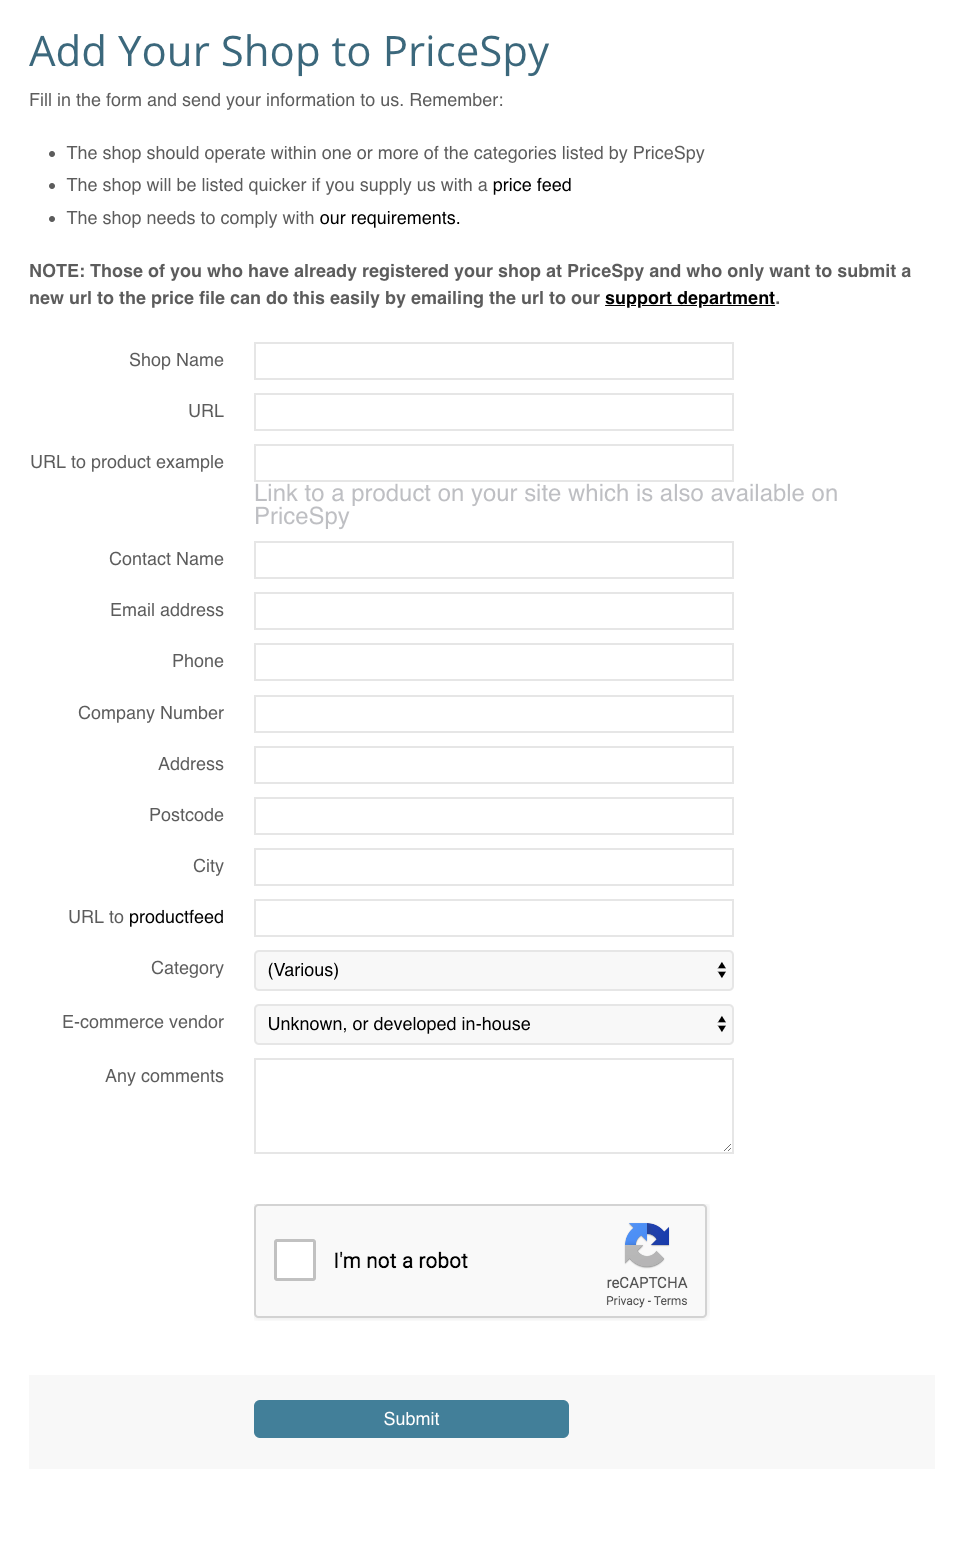Click the Postcode input field
Screen dimensions: 963x1546
(493, 816)
